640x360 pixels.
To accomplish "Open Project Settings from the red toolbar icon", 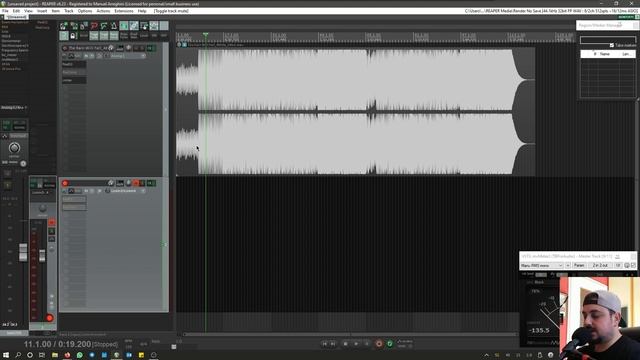I will [94, 26].
